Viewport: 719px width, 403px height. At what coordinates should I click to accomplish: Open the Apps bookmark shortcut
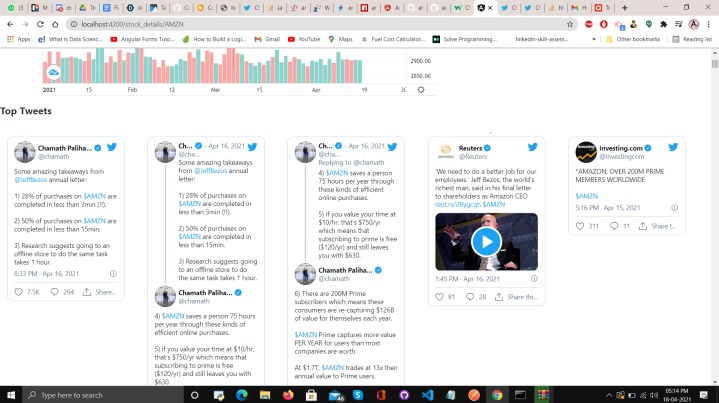19,39
